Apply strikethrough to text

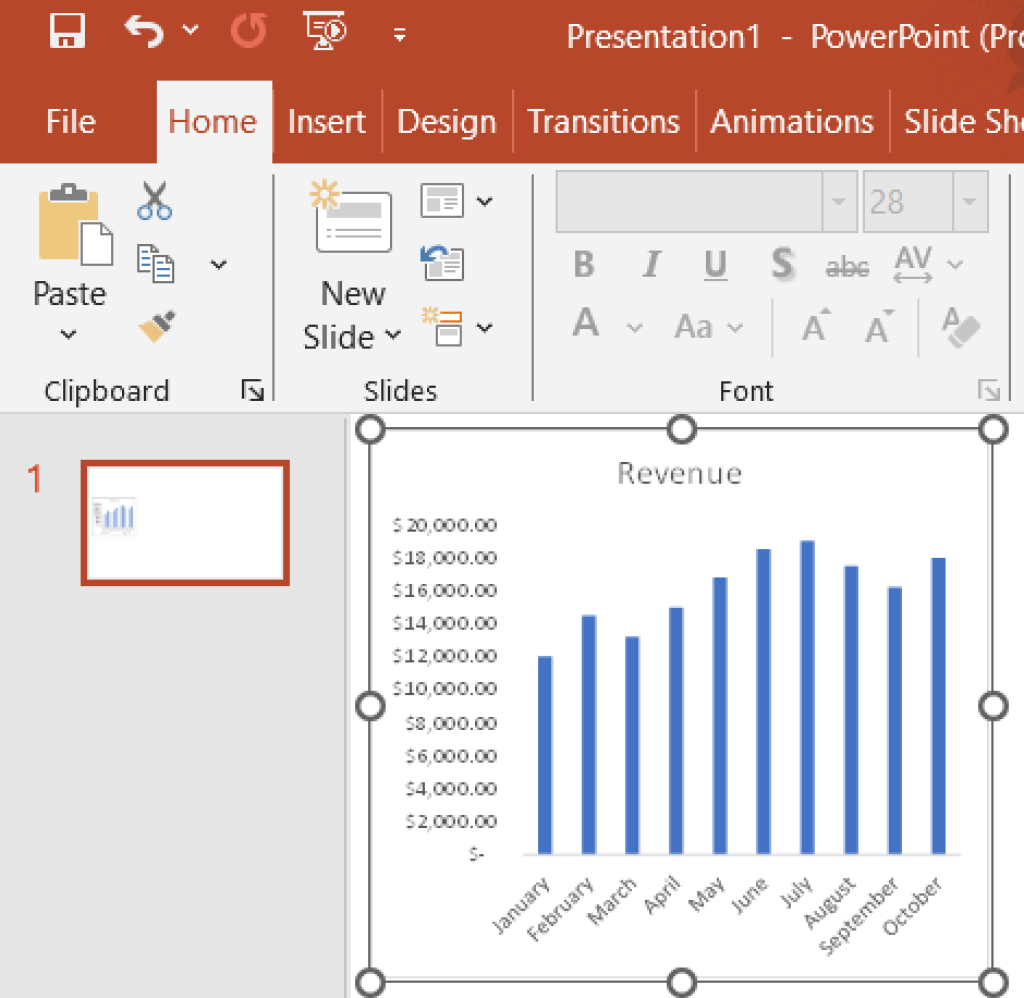(x=847, y=265)
